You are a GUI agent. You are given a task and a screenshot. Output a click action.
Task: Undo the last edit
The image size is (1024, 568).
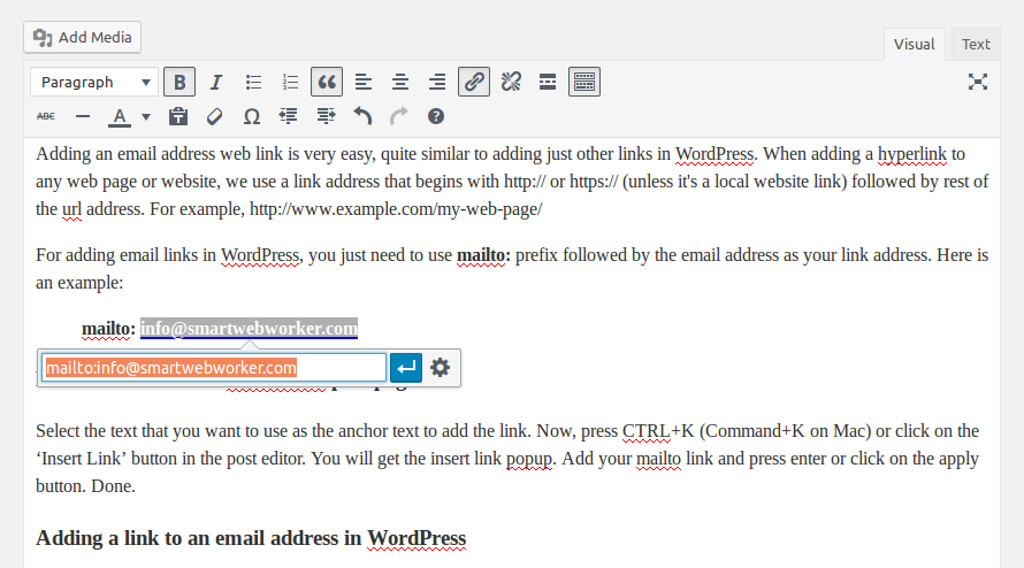tap(362, 116)
